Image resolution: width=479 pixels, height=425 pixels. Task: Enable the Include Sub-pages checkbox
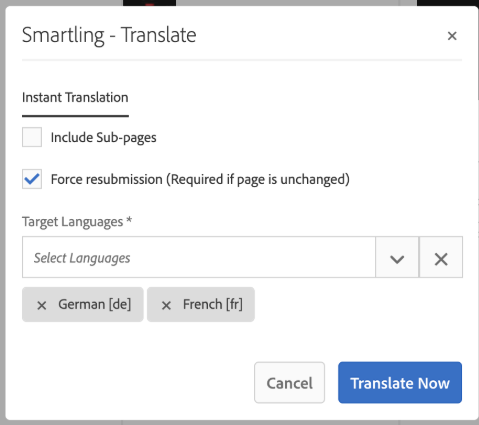[x=32, y=137]
